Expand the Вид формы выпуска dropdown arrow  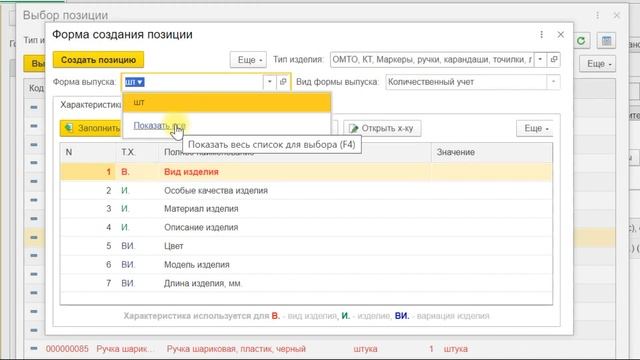(x=553, y=82)
